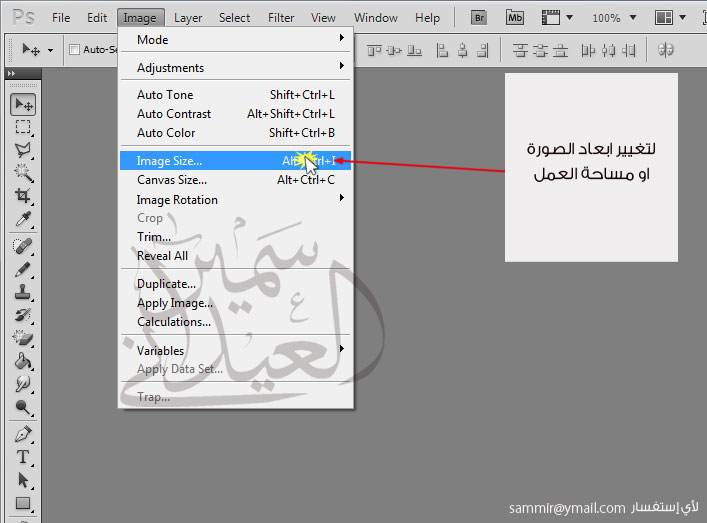
Task: Launch Adobe Bridge with the Br icon
Action: (479, 18)
